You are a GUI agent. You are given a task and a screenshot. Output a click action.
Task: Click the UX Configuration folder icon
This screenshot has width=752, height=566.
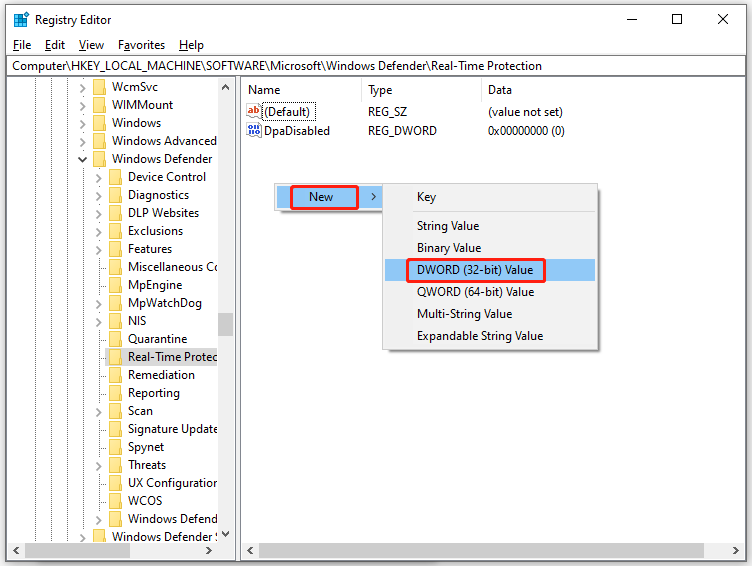pyautogui.click(x=116, y=483)
